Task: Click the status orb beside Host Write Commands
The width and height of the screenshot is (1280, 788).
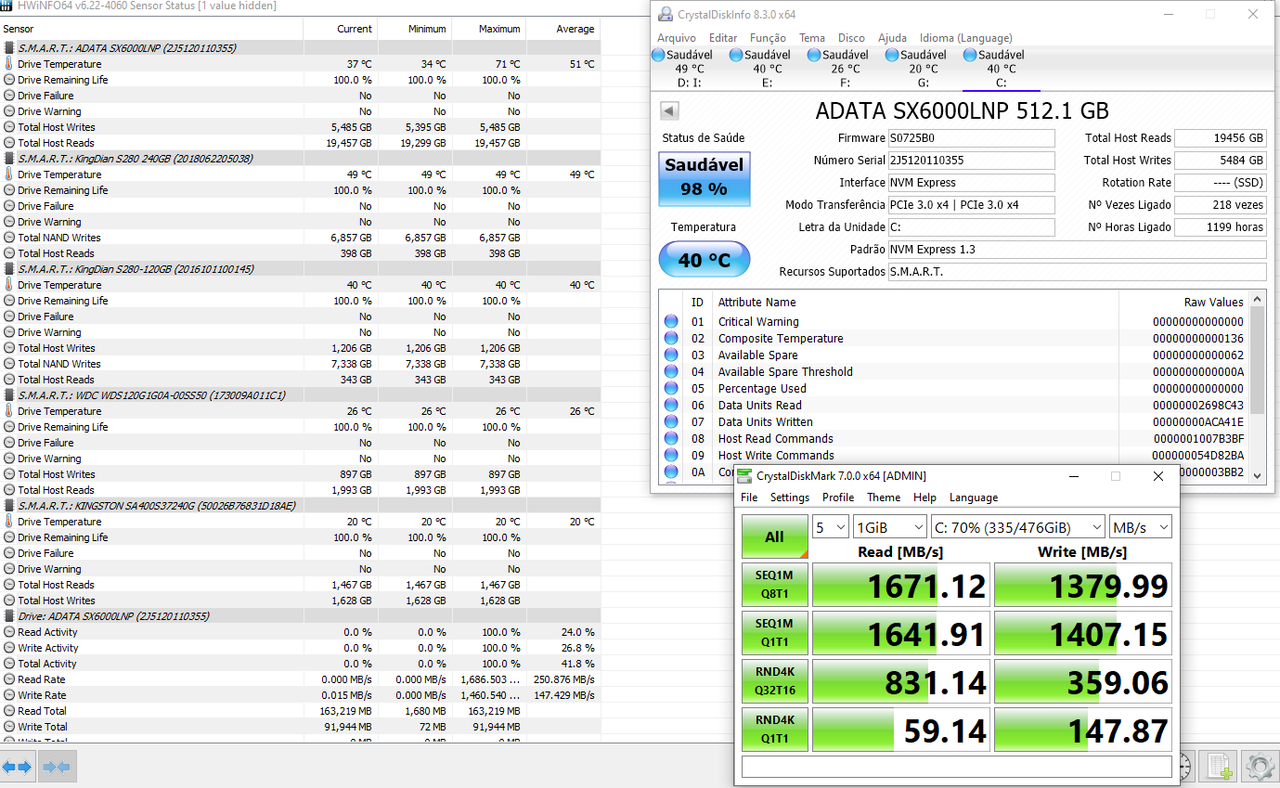Action: 671,455
